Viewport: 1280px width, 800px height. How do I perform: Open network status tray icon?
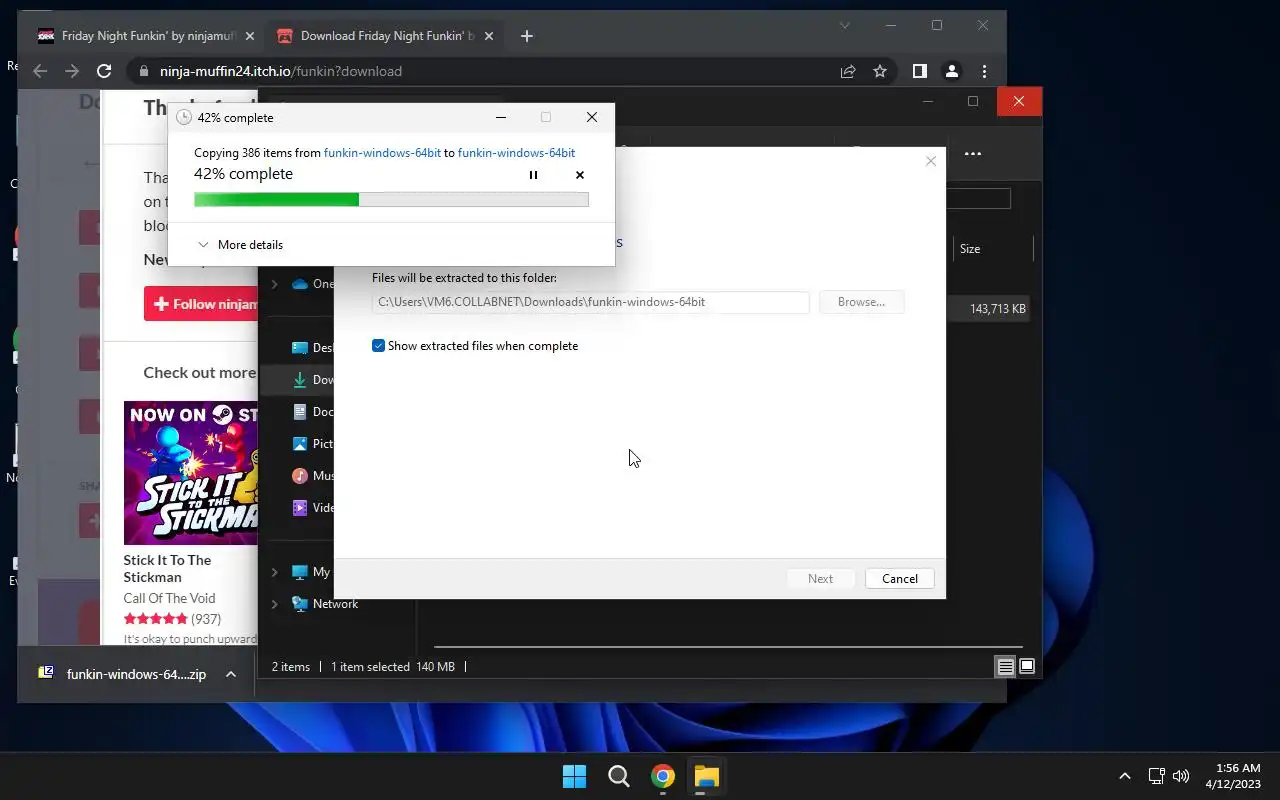click(x=1156, y=776)
